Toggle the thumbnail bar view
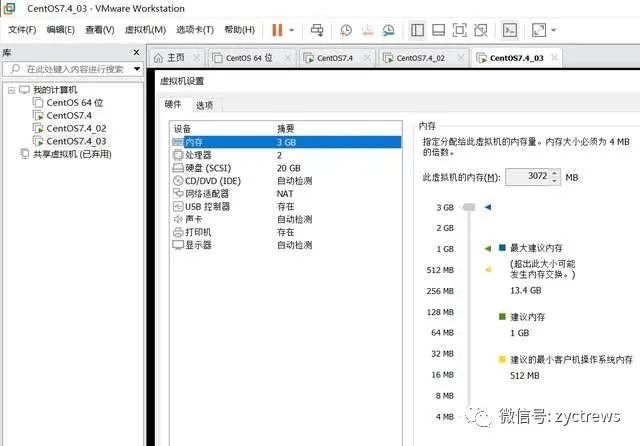Screen dimensions: 640x446 tap(438, 30)
